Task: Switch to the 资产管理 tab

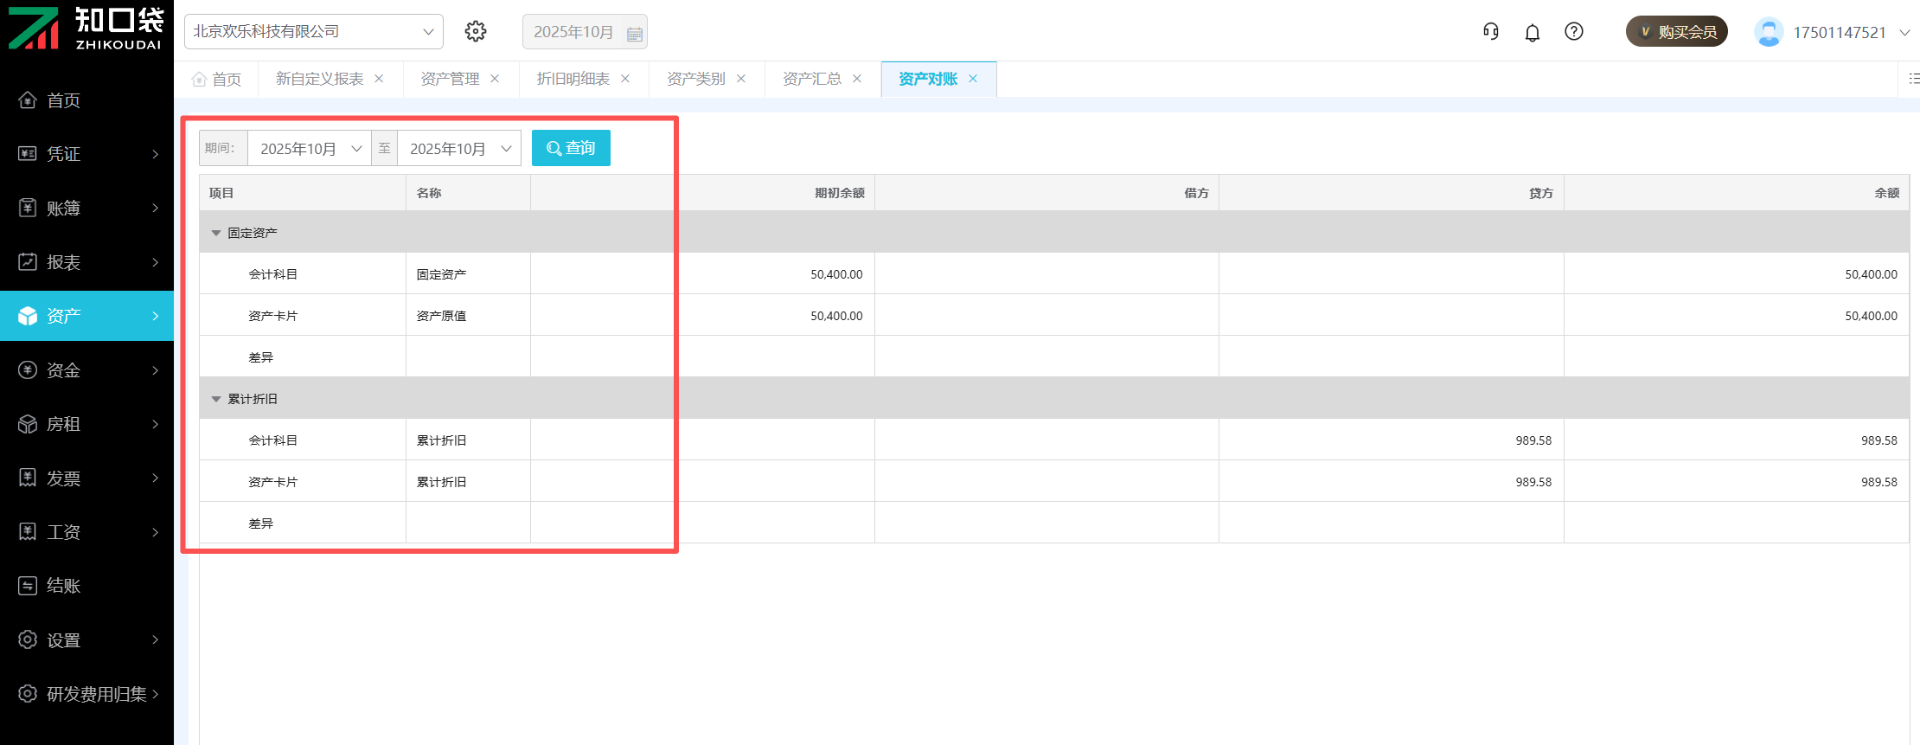Action: pyautogui.click(x=450, y=79)
